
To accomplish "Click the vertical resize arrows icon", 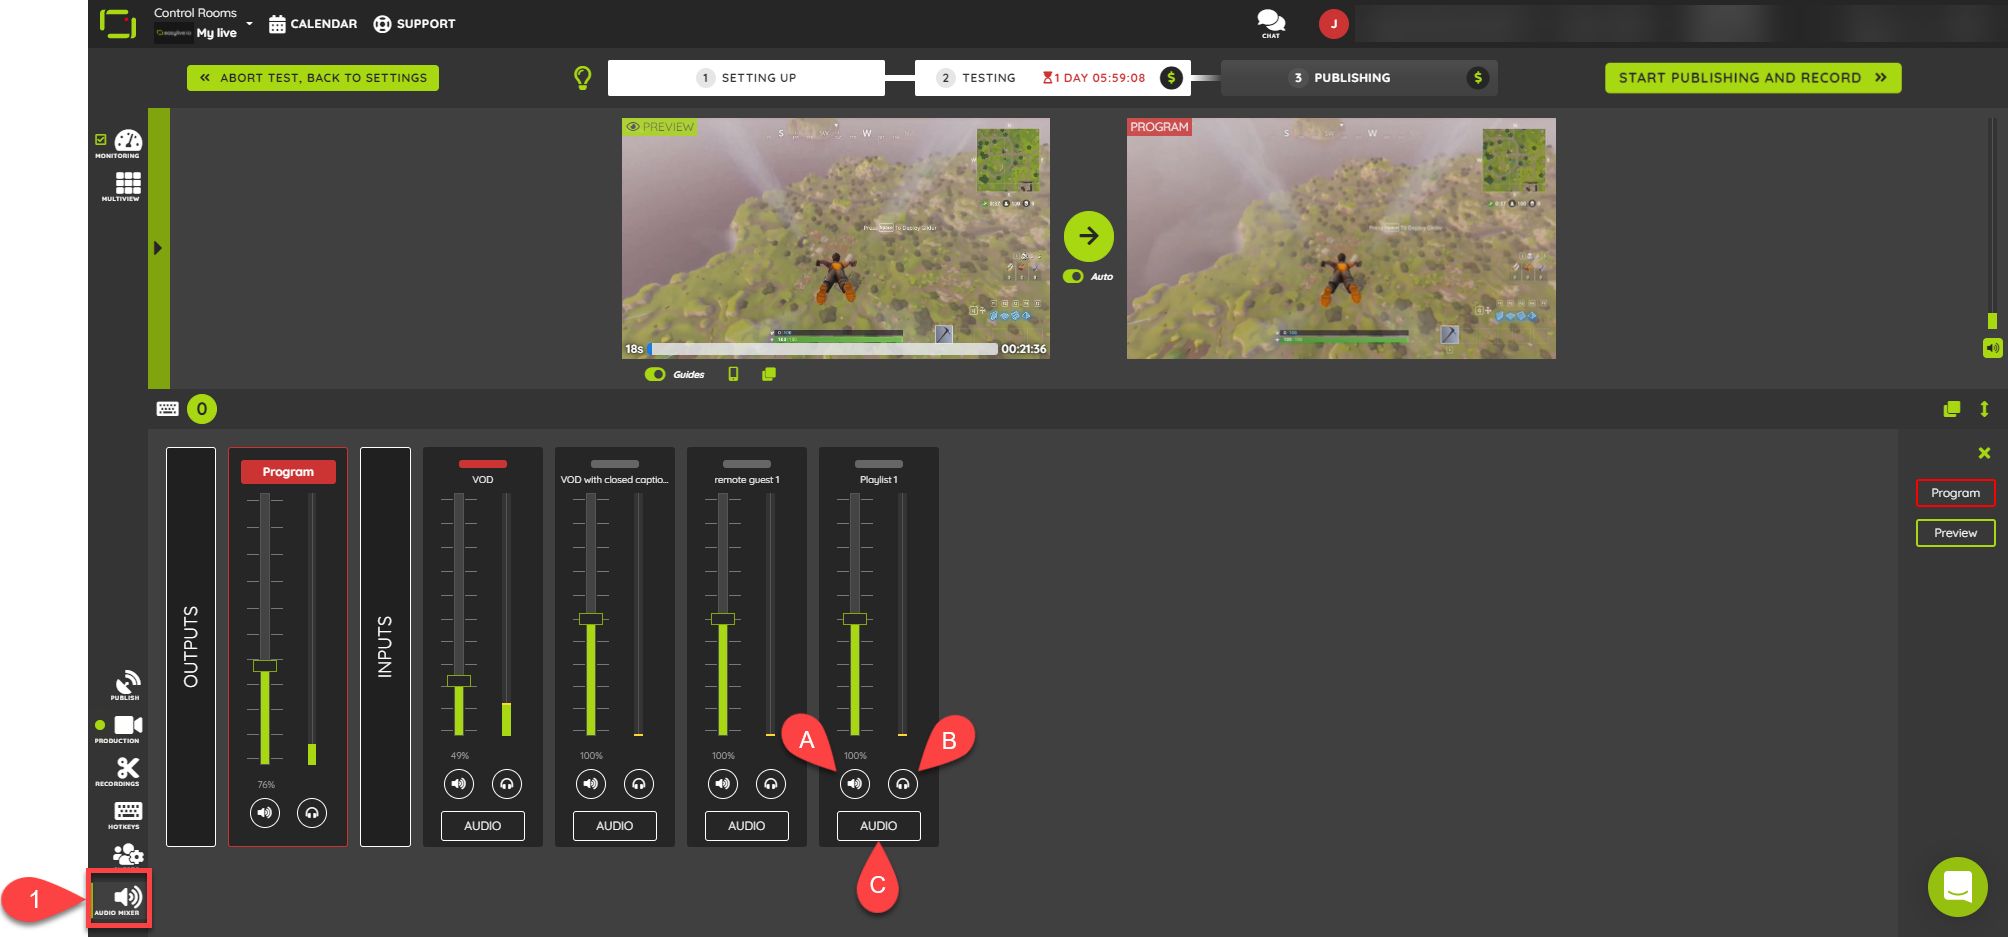I will pyautogui.click(x=1984, y=409).
